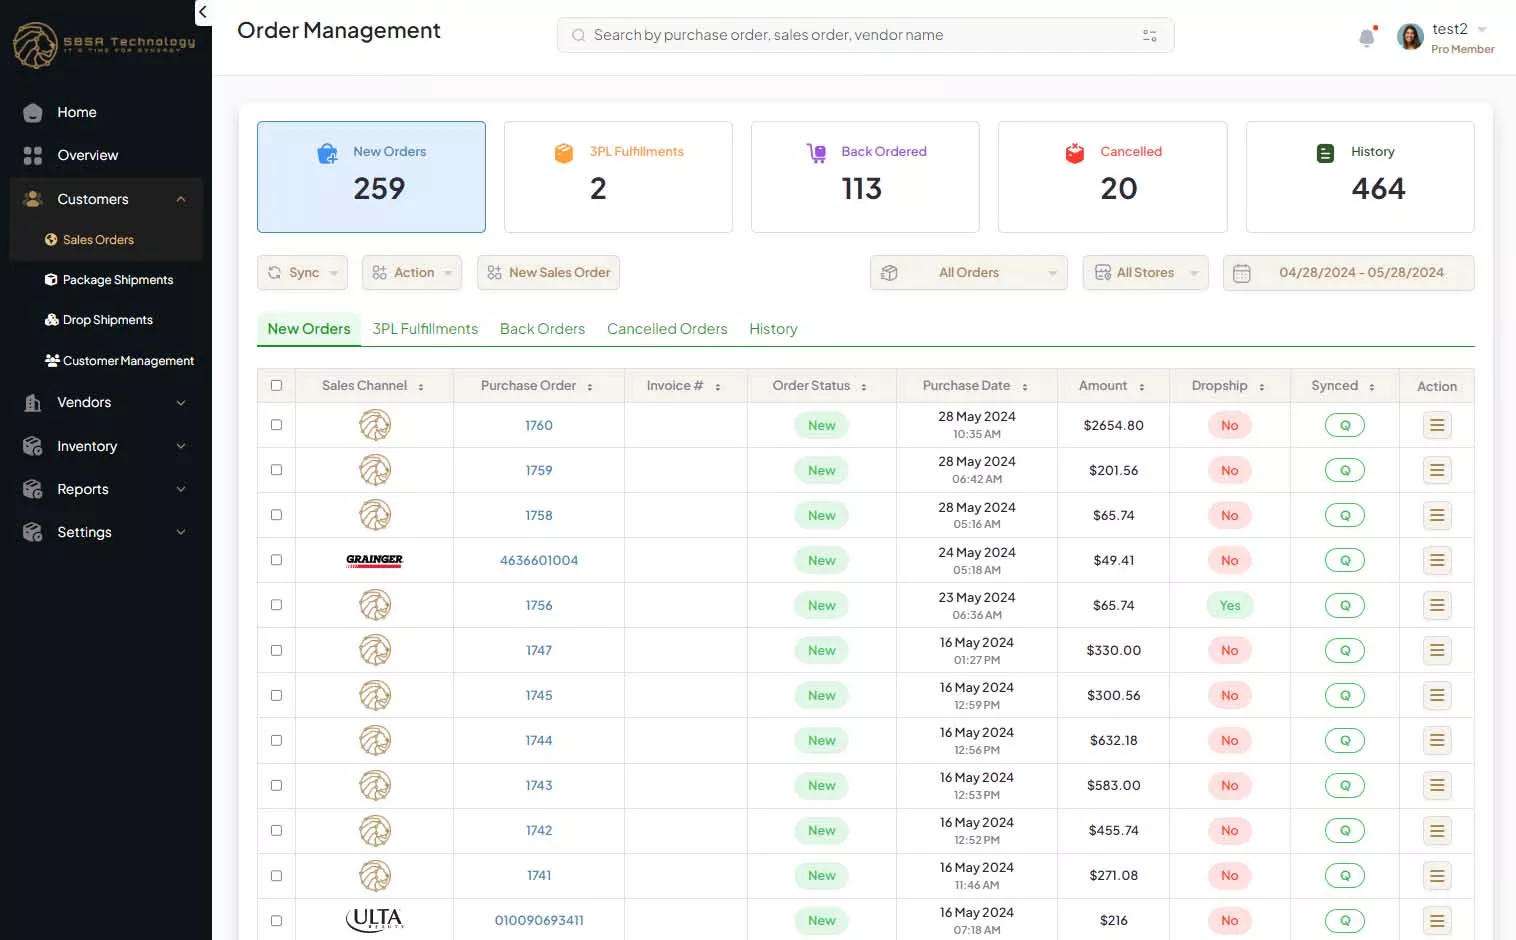The image size is (1516, 940).
Task: Open action menu for order 1741
Action: click(x=1437, y=875)
